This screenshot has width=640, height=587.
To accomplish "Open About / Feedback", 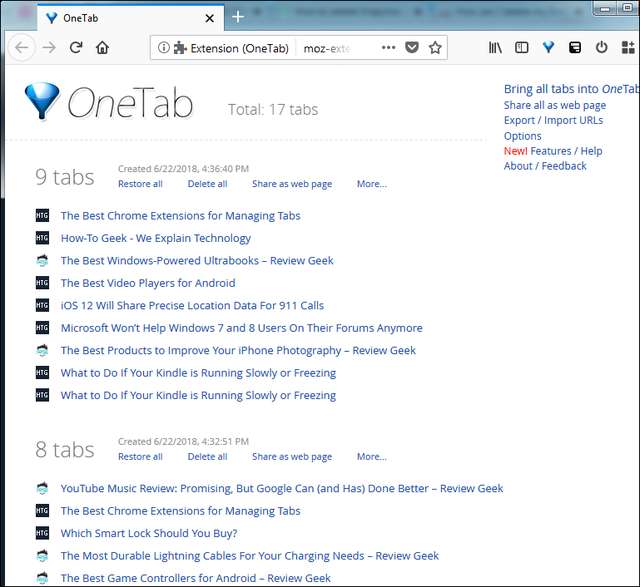I will [x=545, y=166].
